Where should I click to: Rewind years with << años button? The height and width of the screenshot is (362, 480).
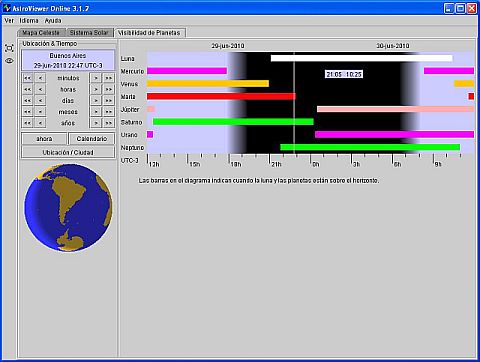click(27, 123)
